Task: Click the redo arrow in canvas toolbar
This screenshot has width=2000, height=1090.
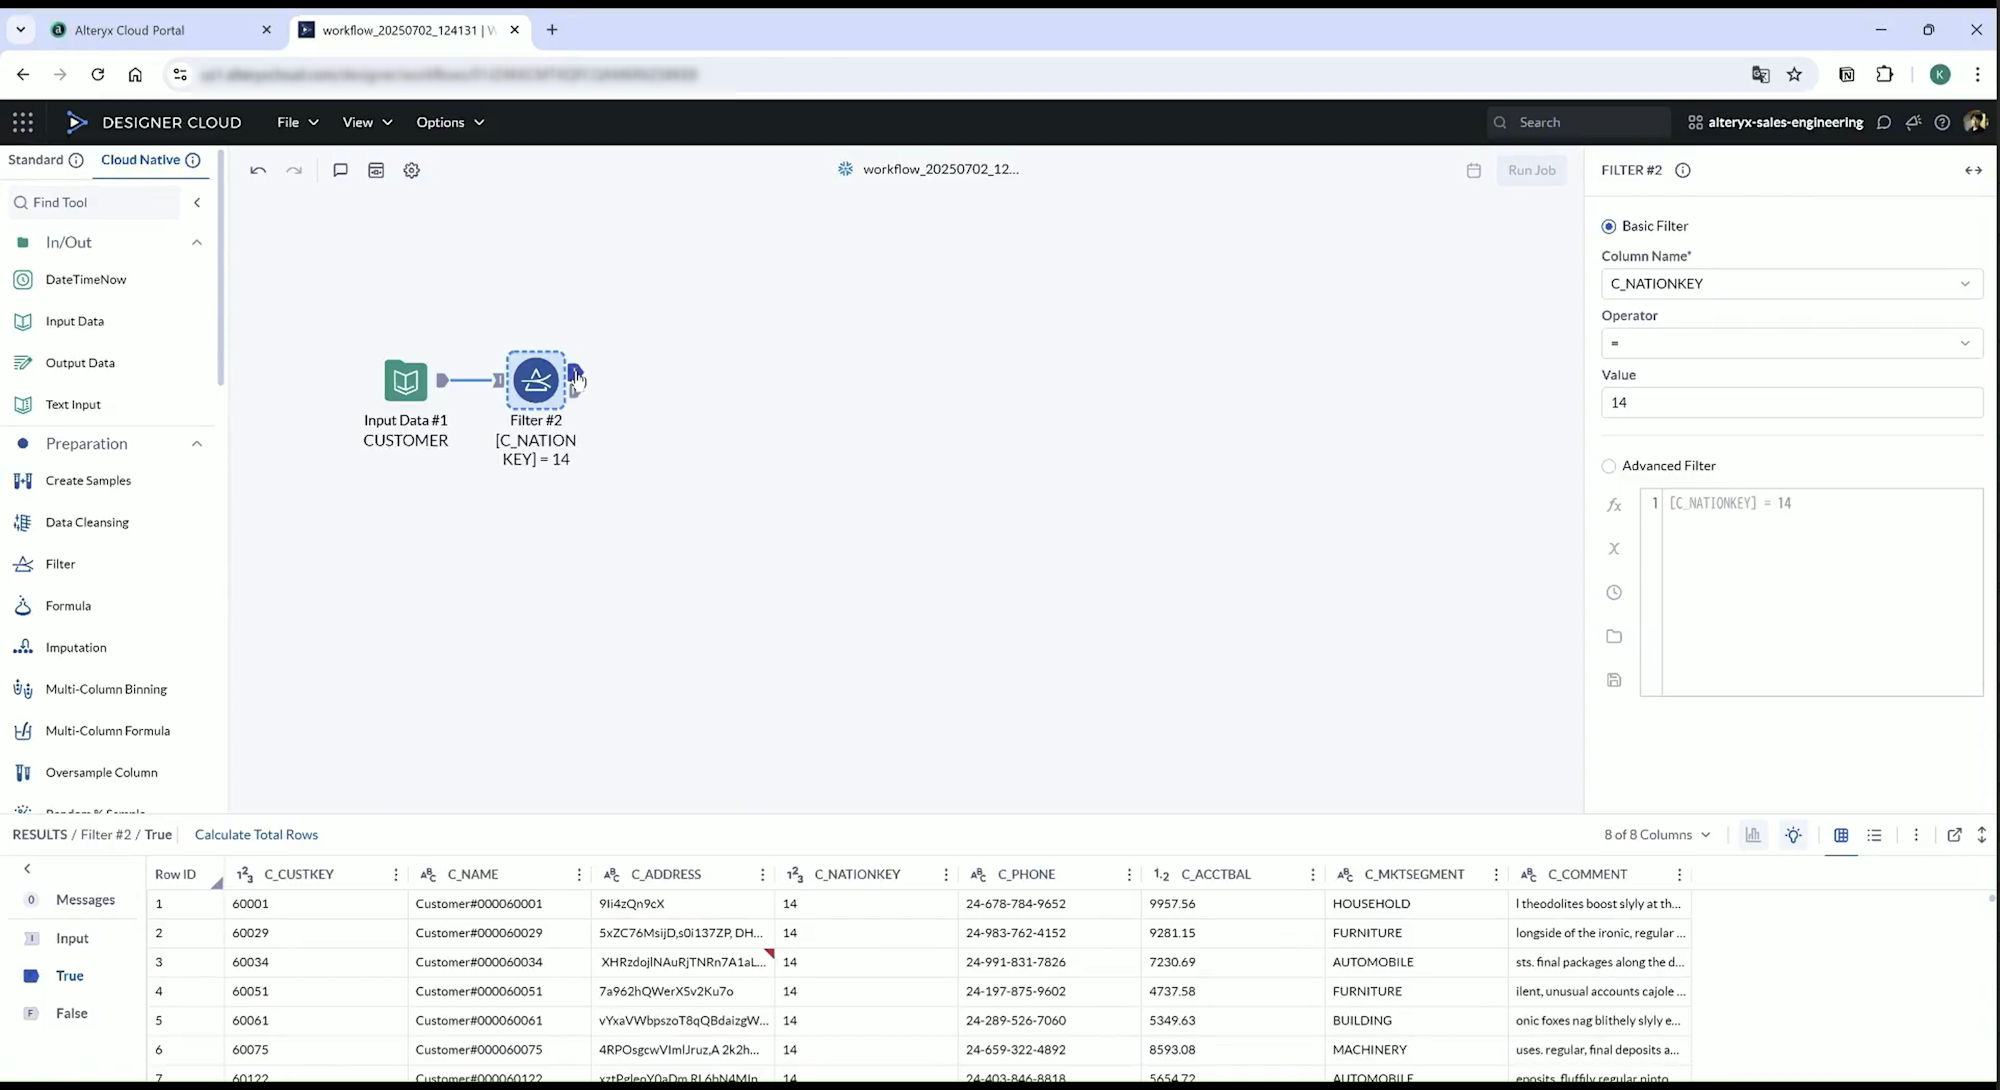Action: 294,170
